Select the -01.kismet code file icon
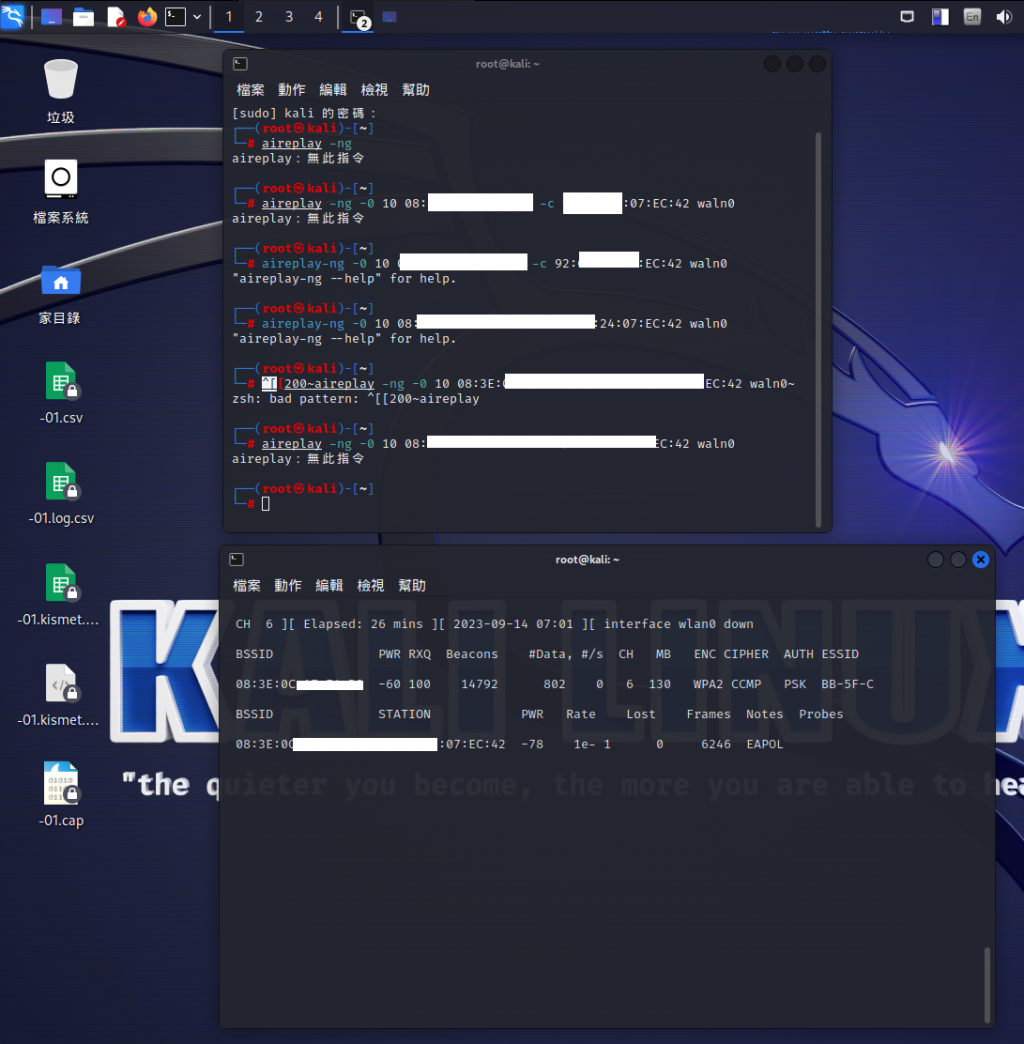1024x1044 pixels. click(59, 695)
